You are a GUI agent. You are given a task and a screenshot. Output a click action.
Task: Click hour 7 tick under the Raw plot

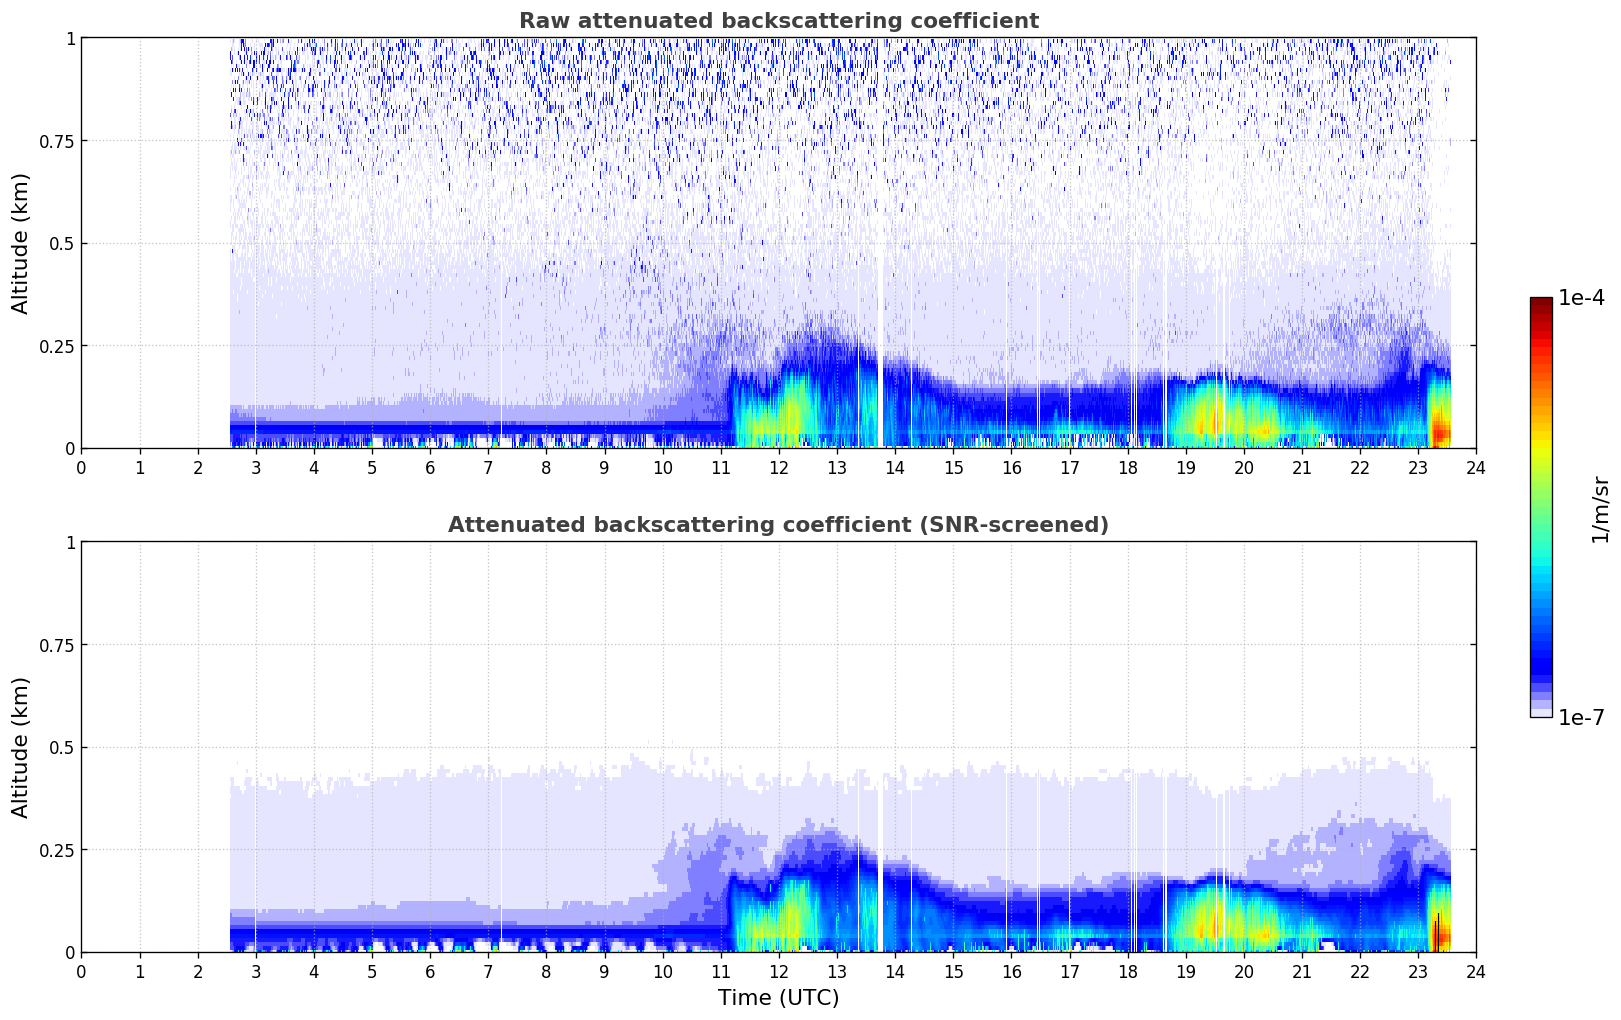click(488, 468)
